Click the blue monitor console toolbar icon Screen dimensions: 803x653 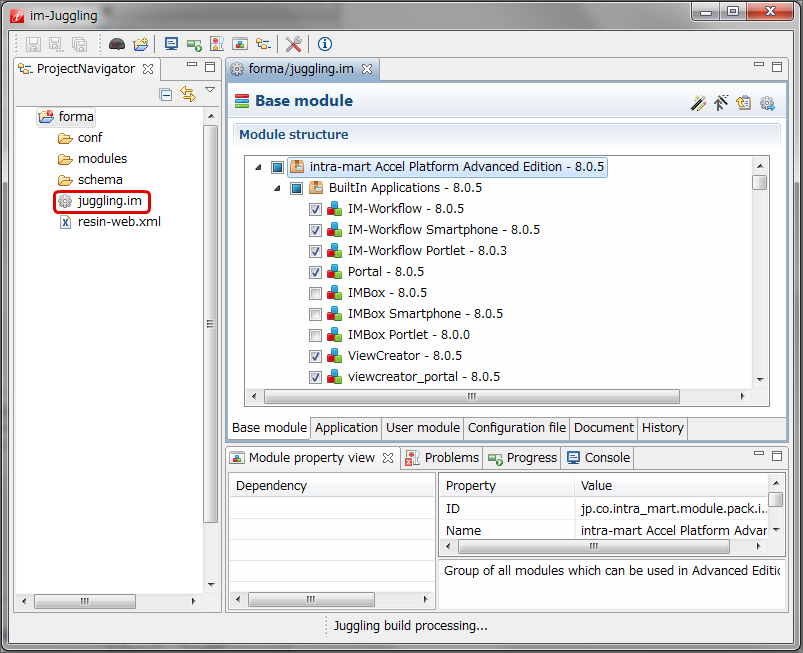point(172,45)
